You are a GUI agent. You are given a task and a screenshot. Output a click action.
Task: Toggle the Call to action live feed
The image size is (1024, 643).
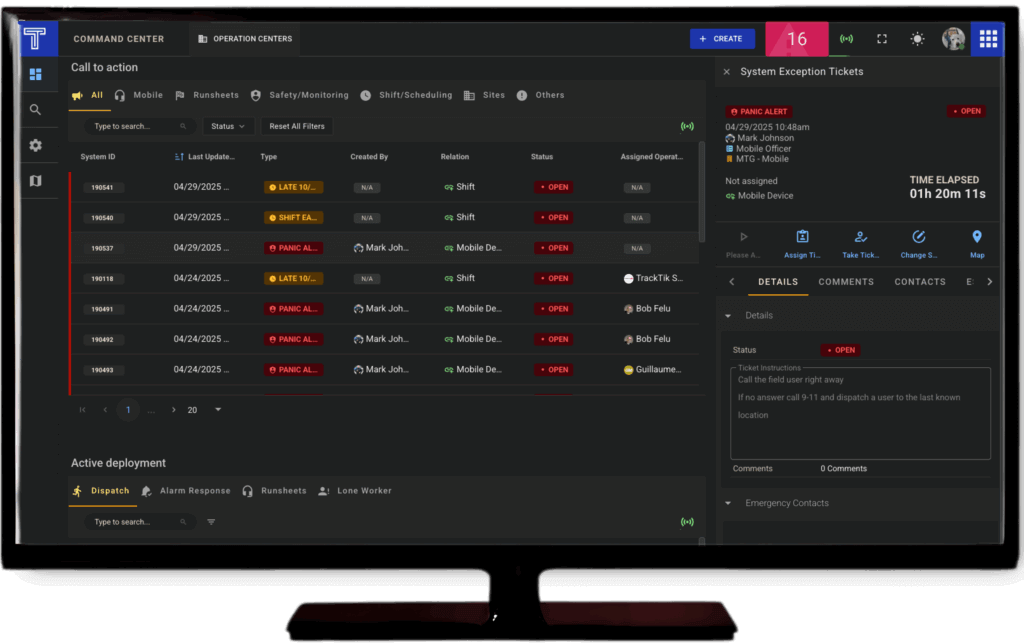[x=687, y=127]
